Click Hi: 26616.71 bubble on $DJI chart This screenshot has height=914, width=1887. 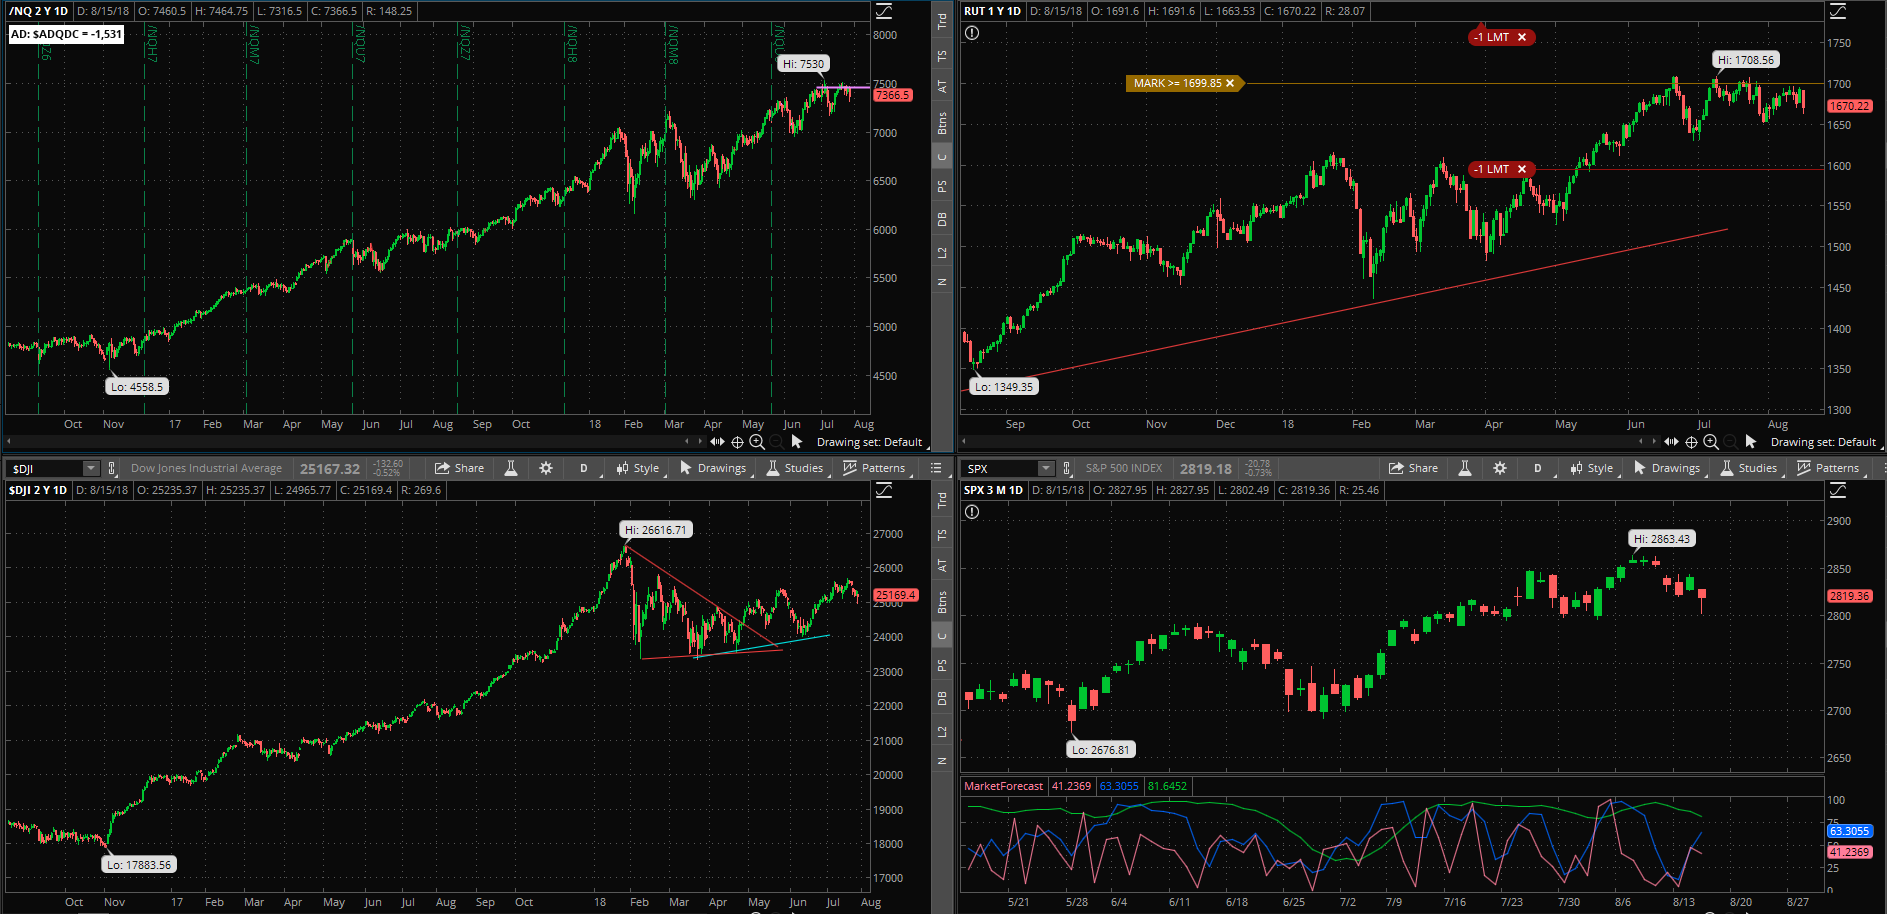coord(656,530)
